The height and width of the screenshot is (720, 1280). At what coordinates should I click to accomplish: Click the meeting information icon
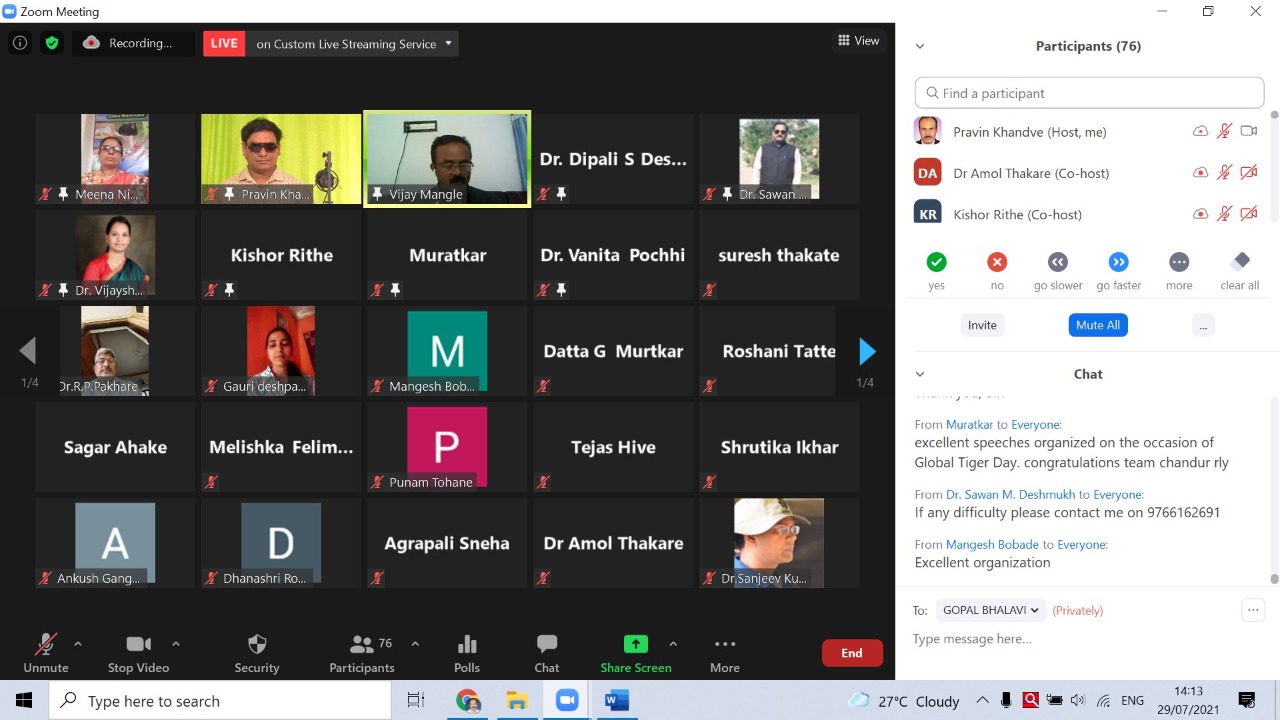click(20, 43)
